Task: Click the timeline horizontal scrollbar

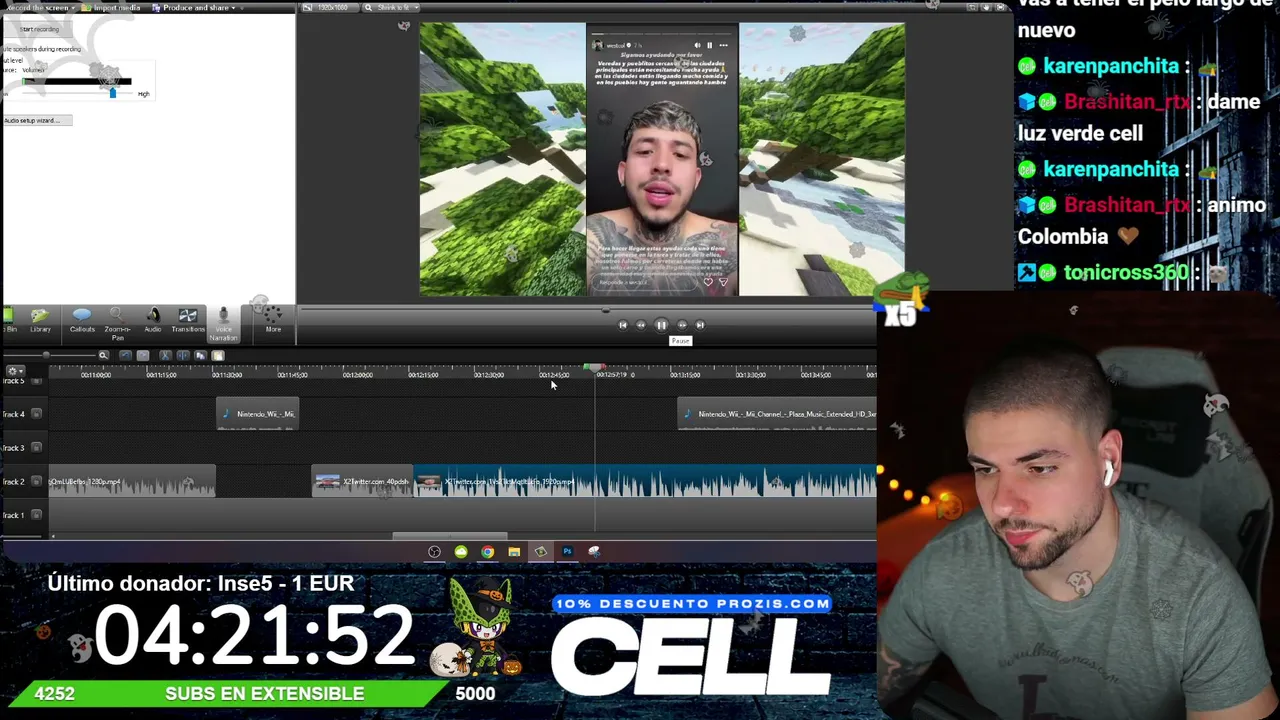Action: coord(450,536)
